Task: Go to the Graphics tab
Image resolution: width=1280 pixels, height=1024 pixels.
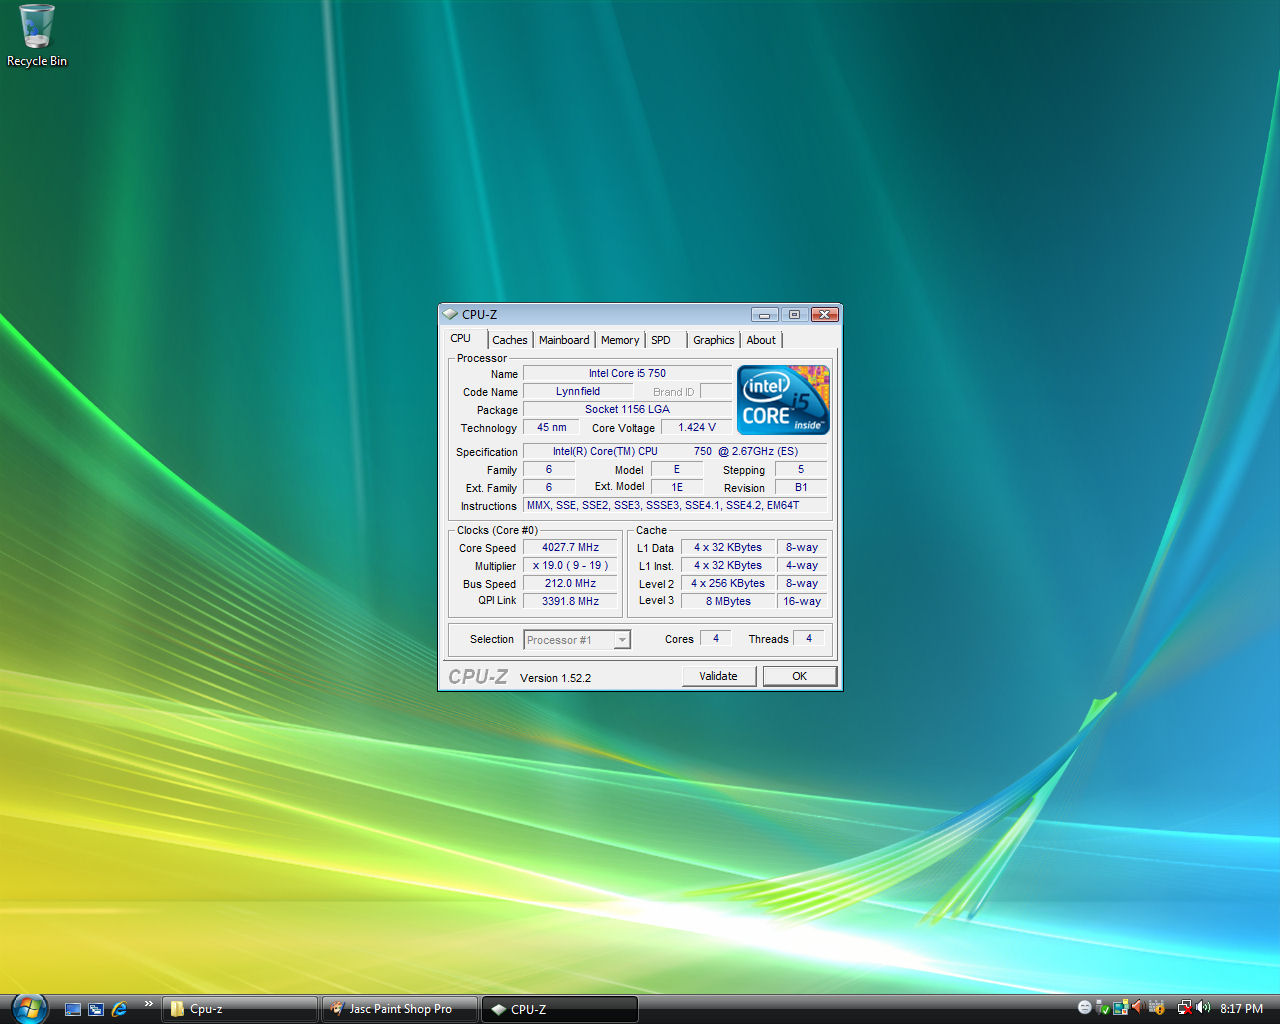Action: click(x=714, y=340)
